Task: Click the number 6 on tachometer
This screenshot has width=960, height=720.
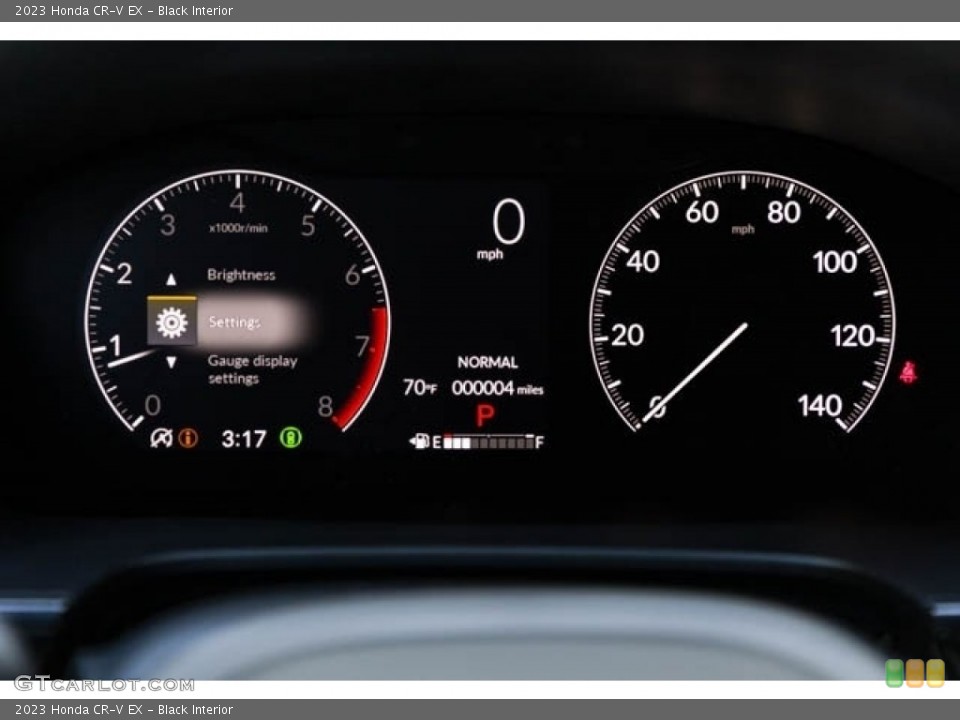Action: coord(353,276)
